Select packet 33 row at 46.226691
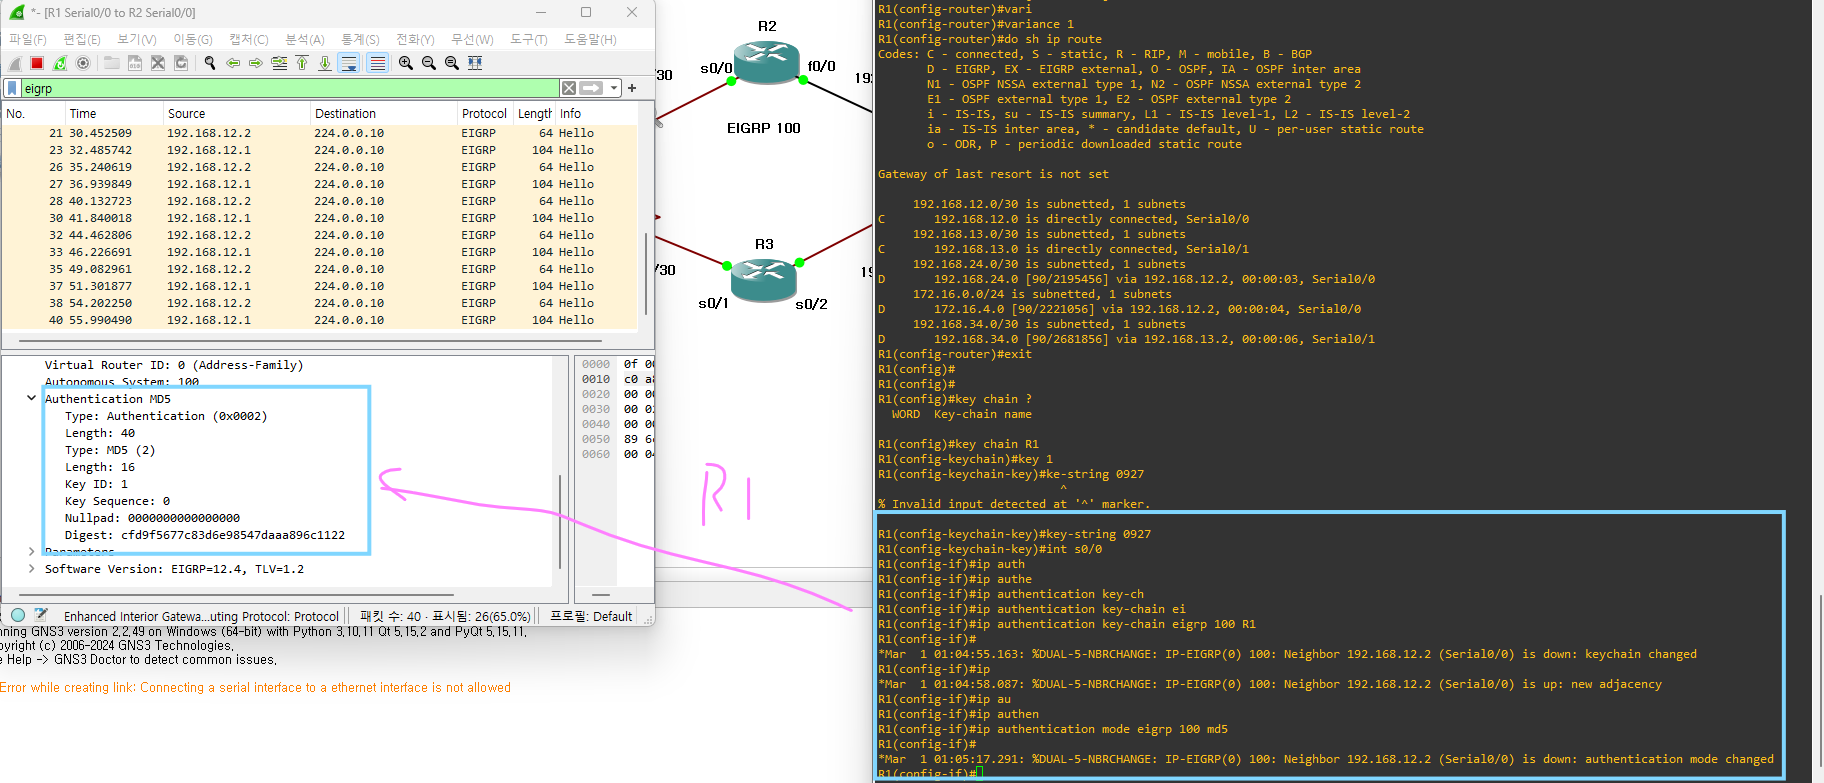The height and width of the screenshot is (783, 1824). 320,252
